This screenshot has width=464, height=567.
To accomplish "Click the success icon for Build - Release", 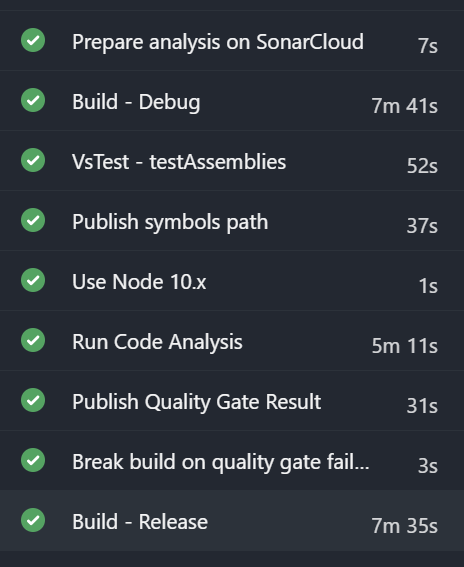I will pos(33,520).
